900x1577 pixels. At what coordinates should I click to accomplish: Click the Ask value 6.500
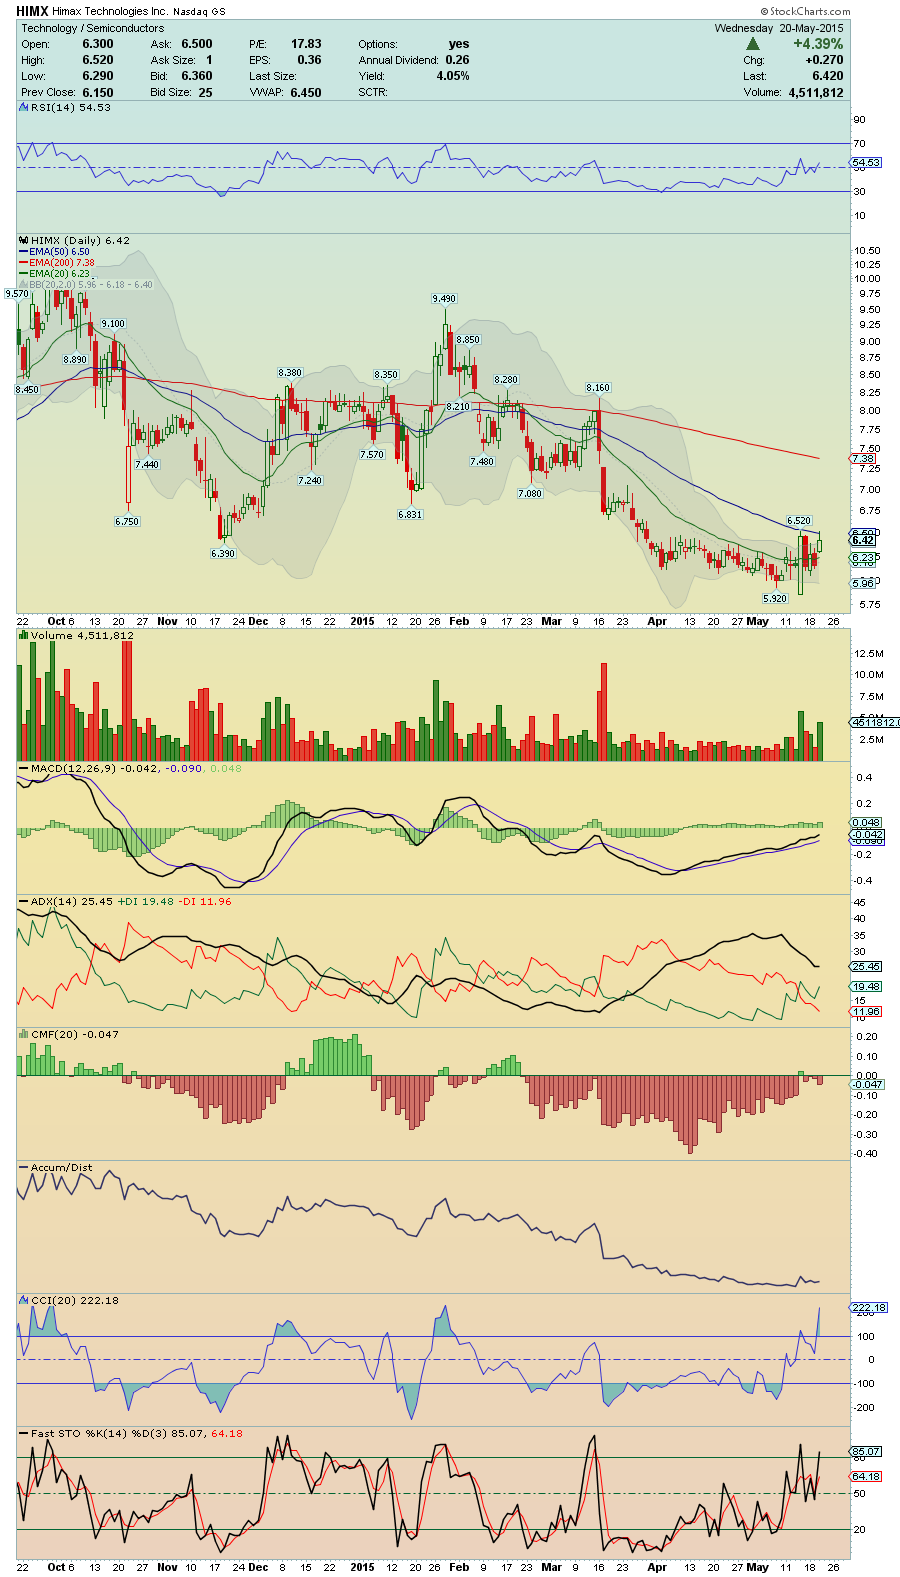click(x=197, y=44)
